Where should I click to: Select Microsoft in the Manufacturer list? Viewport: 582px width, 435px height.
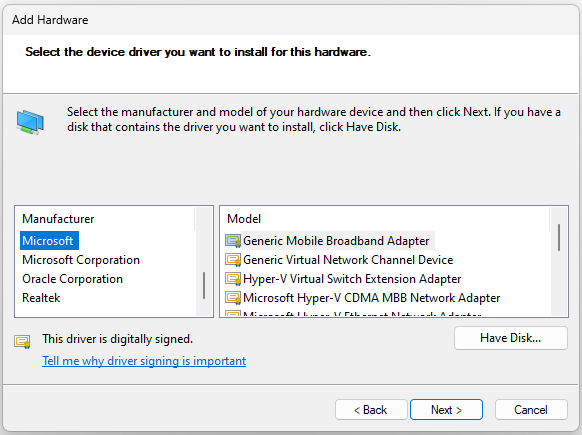(49, 241)
